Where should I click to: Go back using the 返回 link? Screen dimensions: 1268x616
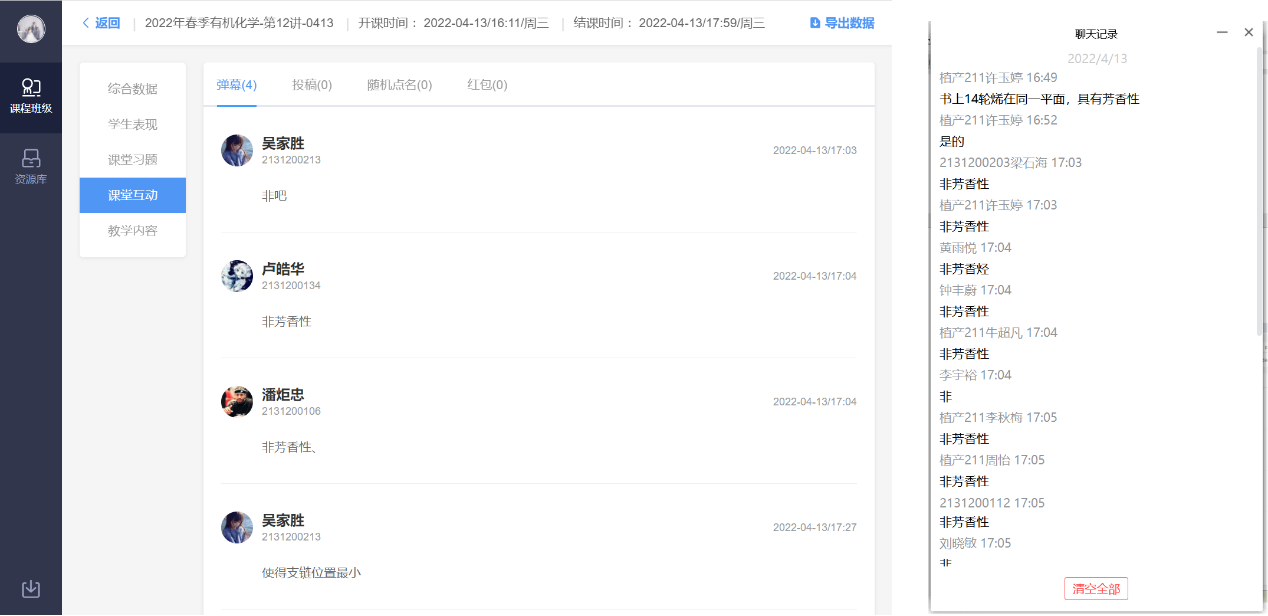click(x=101, y=23)
